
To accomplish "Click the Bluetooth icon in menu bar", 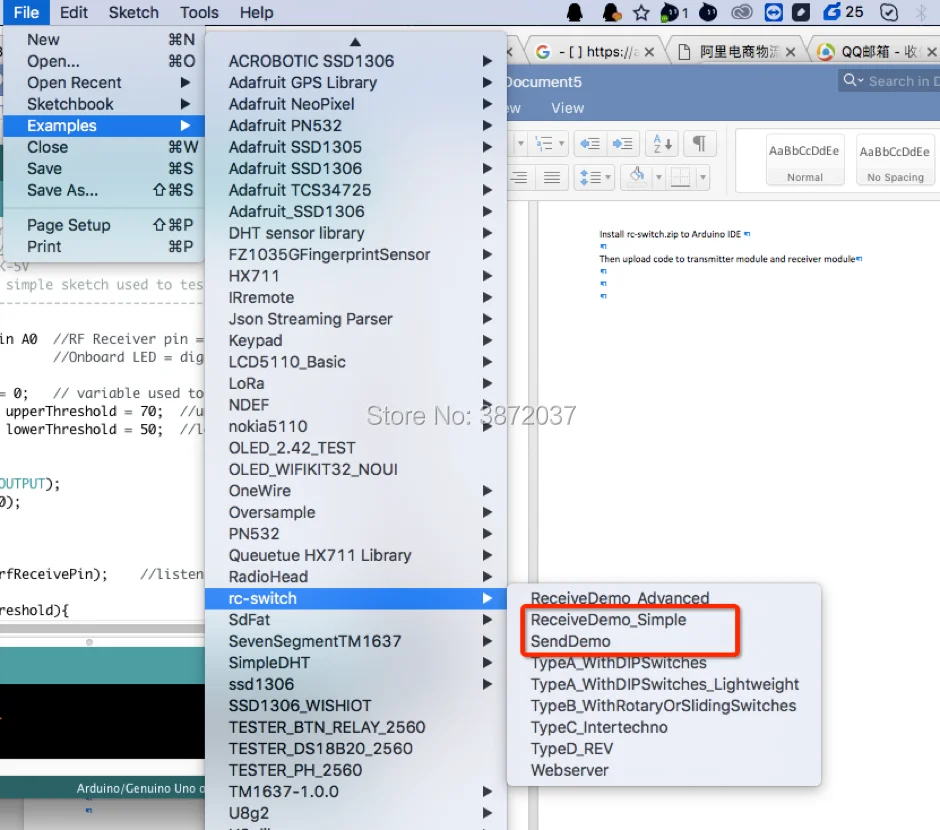I will tap(921, 12).
